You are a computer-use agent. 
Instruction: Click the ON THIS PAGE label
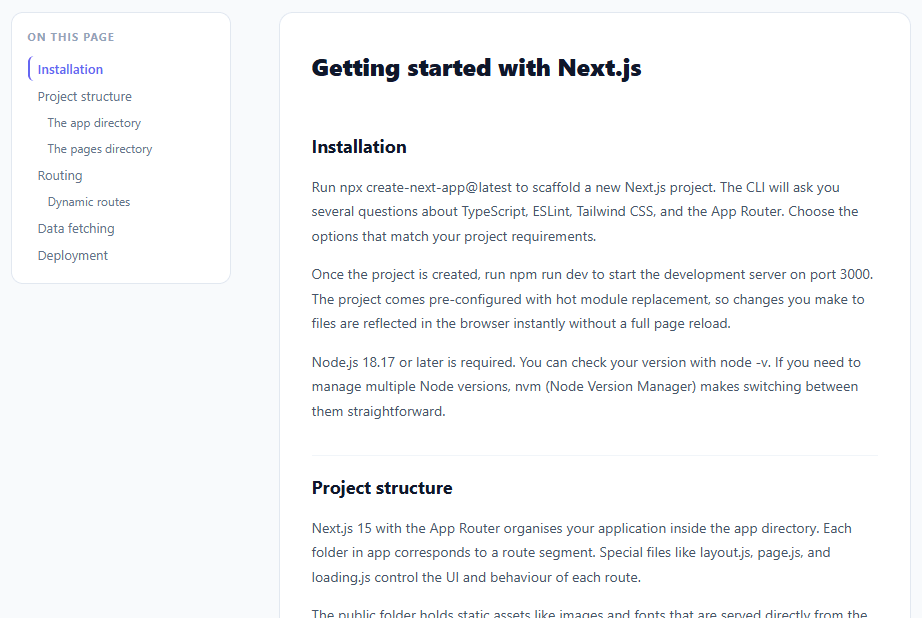click(71, 37)
